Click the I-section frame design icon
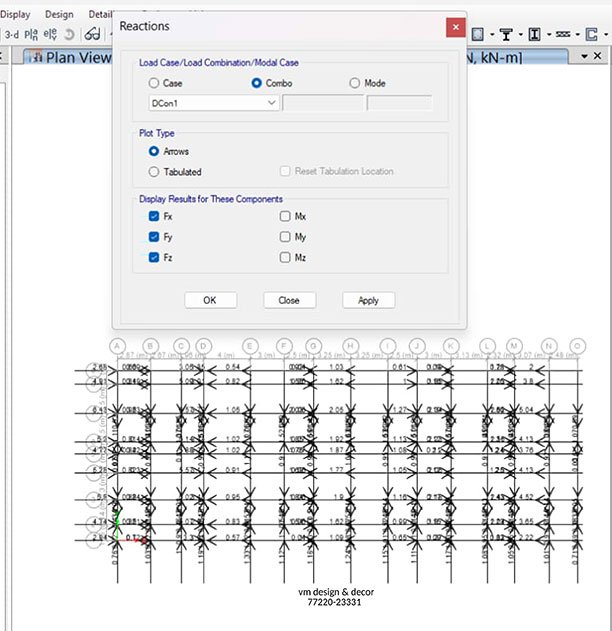612x631 pixels. (535, 34)
